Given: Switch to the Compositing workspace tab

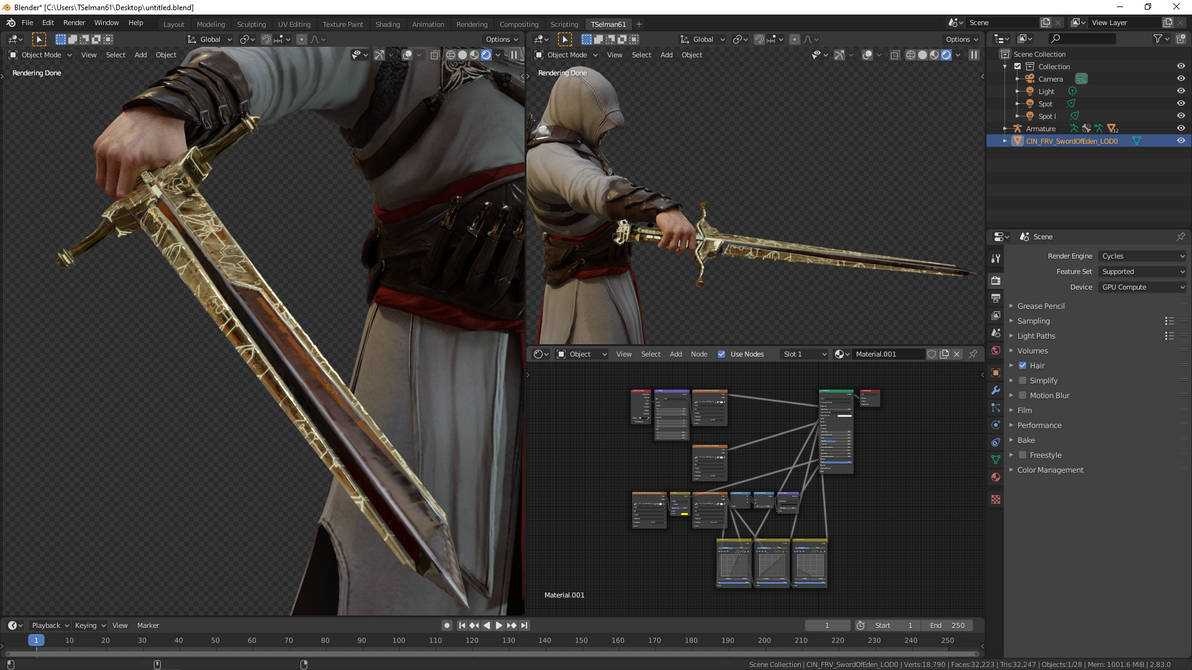Looking at the screenshot, I should click(518, 24).
